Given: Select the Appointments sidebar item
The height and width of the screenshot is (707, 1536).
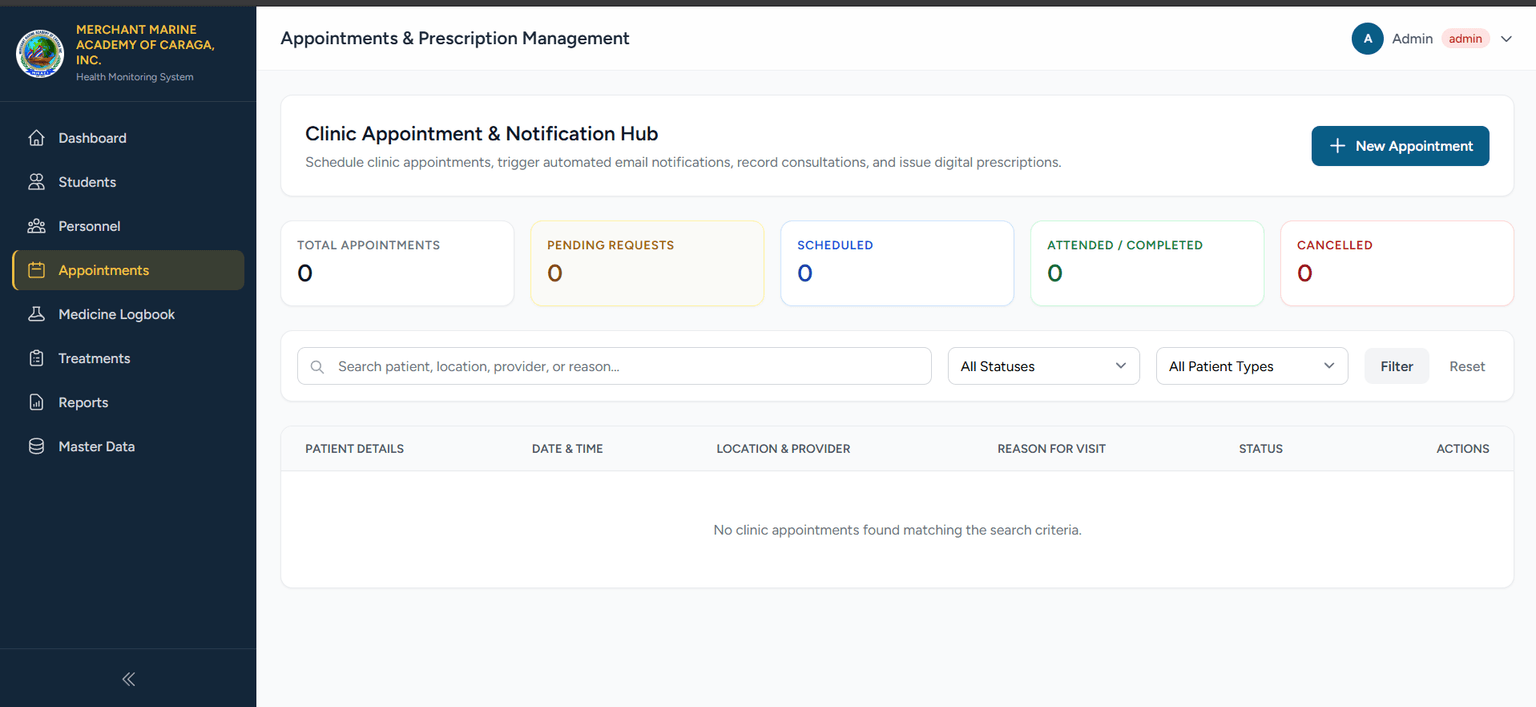Looking at the screenshot, I should coord(128,270).
